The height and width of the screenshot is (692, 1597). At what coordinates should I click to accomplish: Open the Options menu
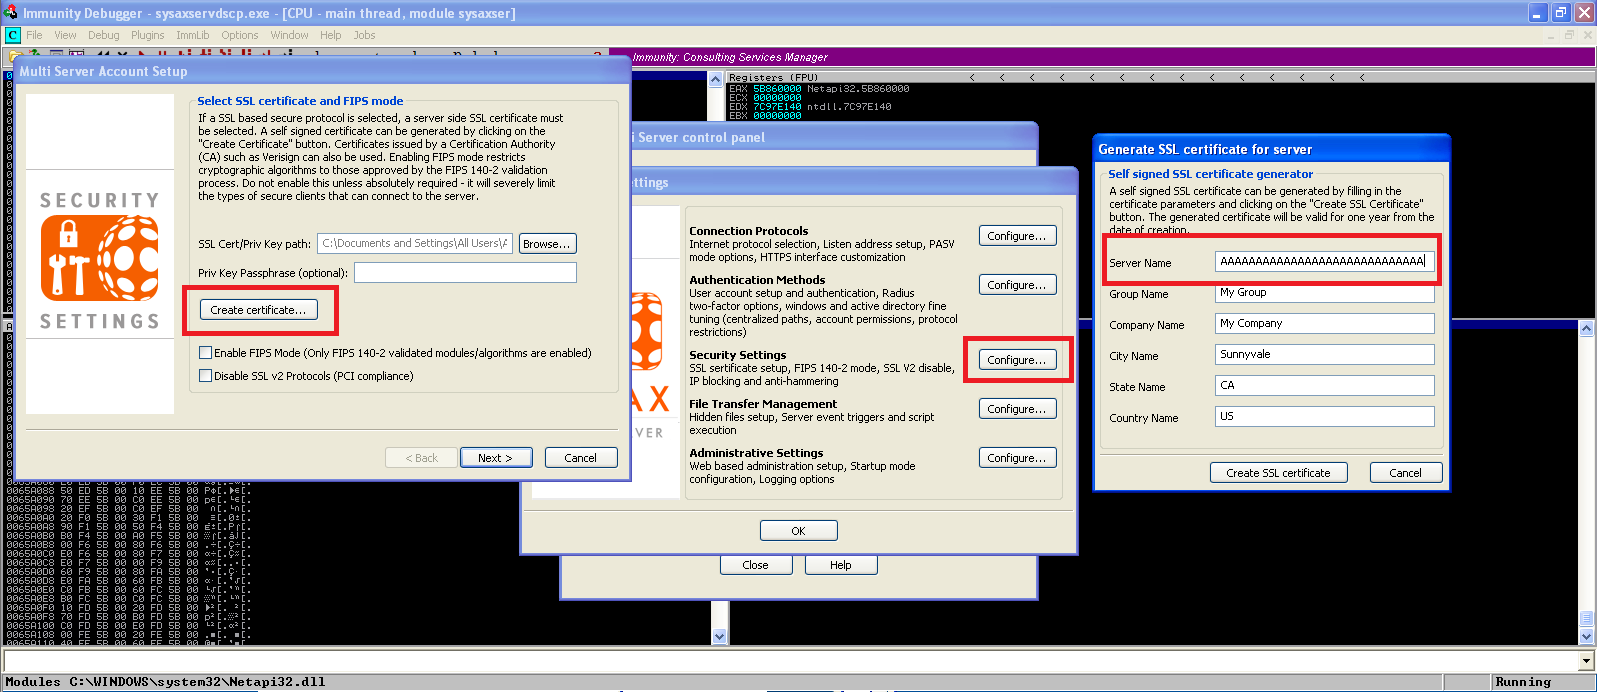(240, 35)
